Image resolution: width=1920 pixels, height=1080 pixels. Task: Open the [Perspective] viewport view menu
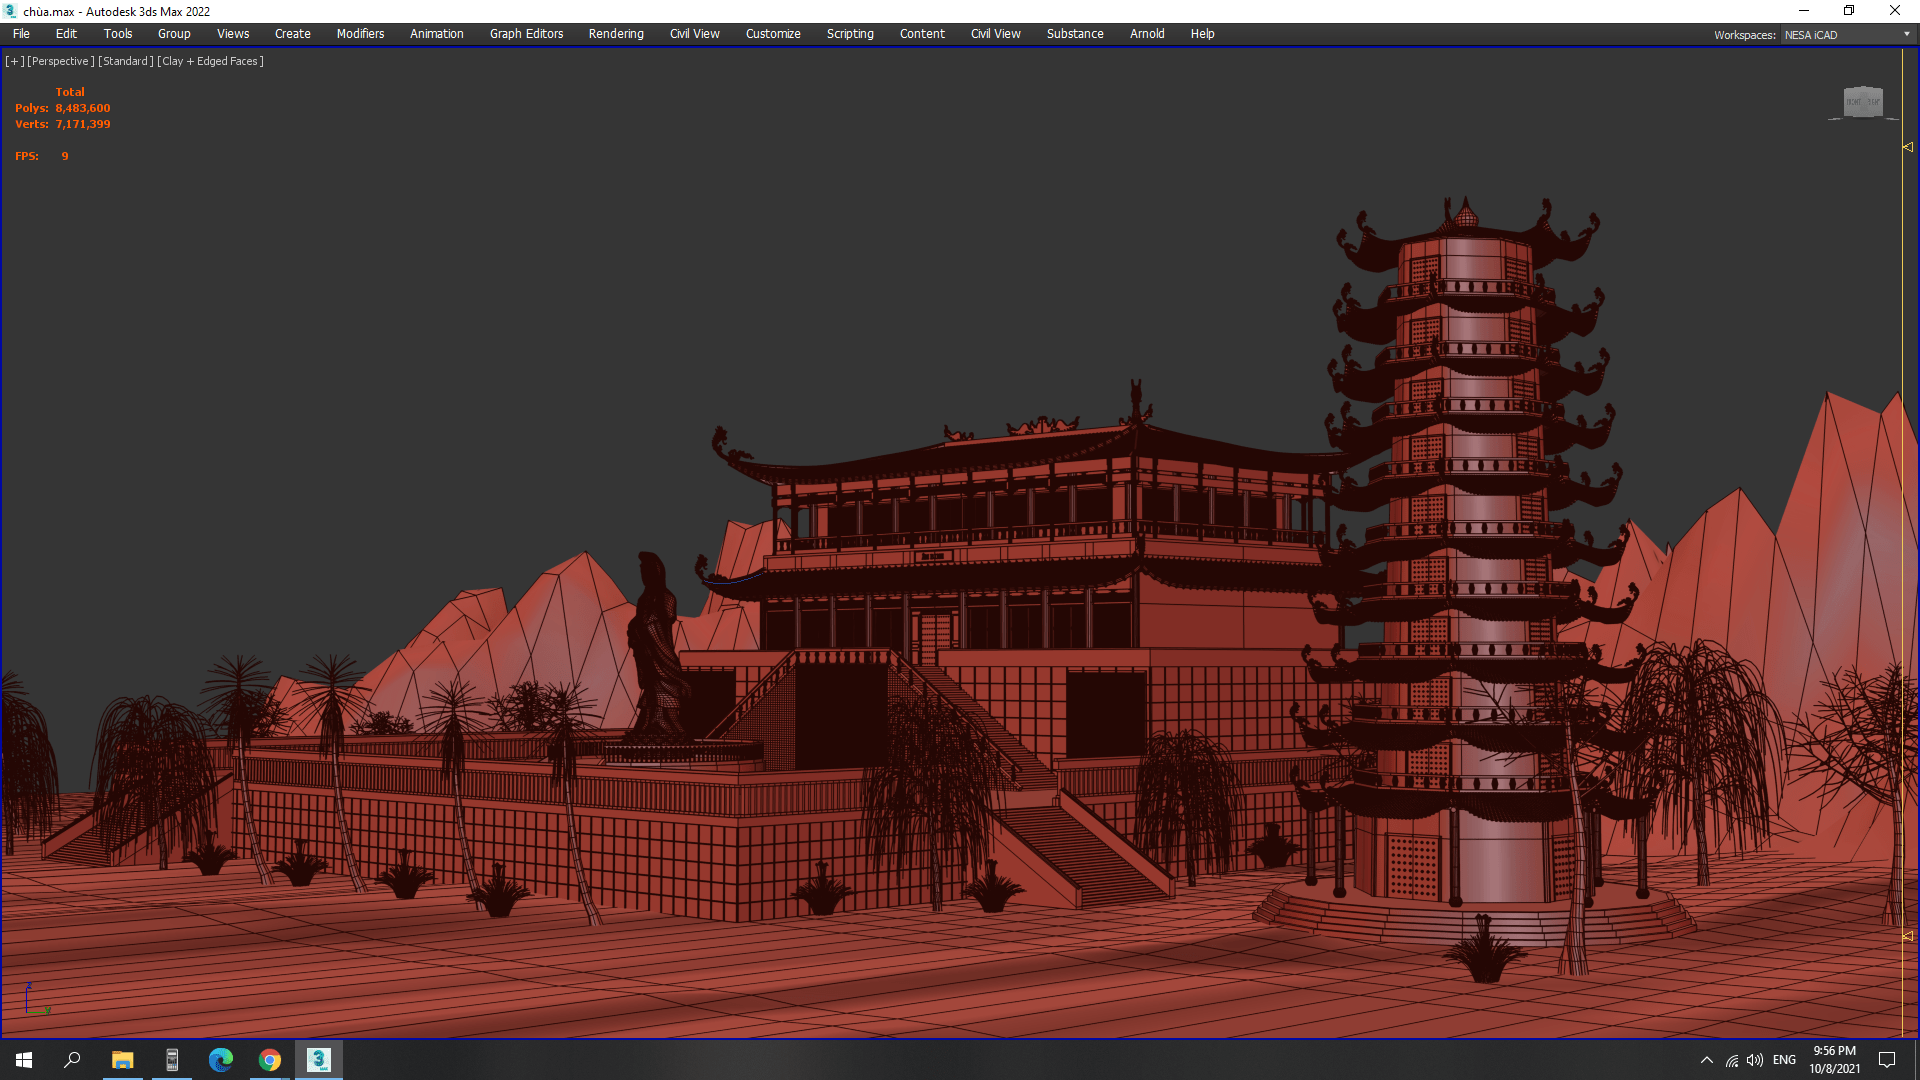tap(61, 61)
